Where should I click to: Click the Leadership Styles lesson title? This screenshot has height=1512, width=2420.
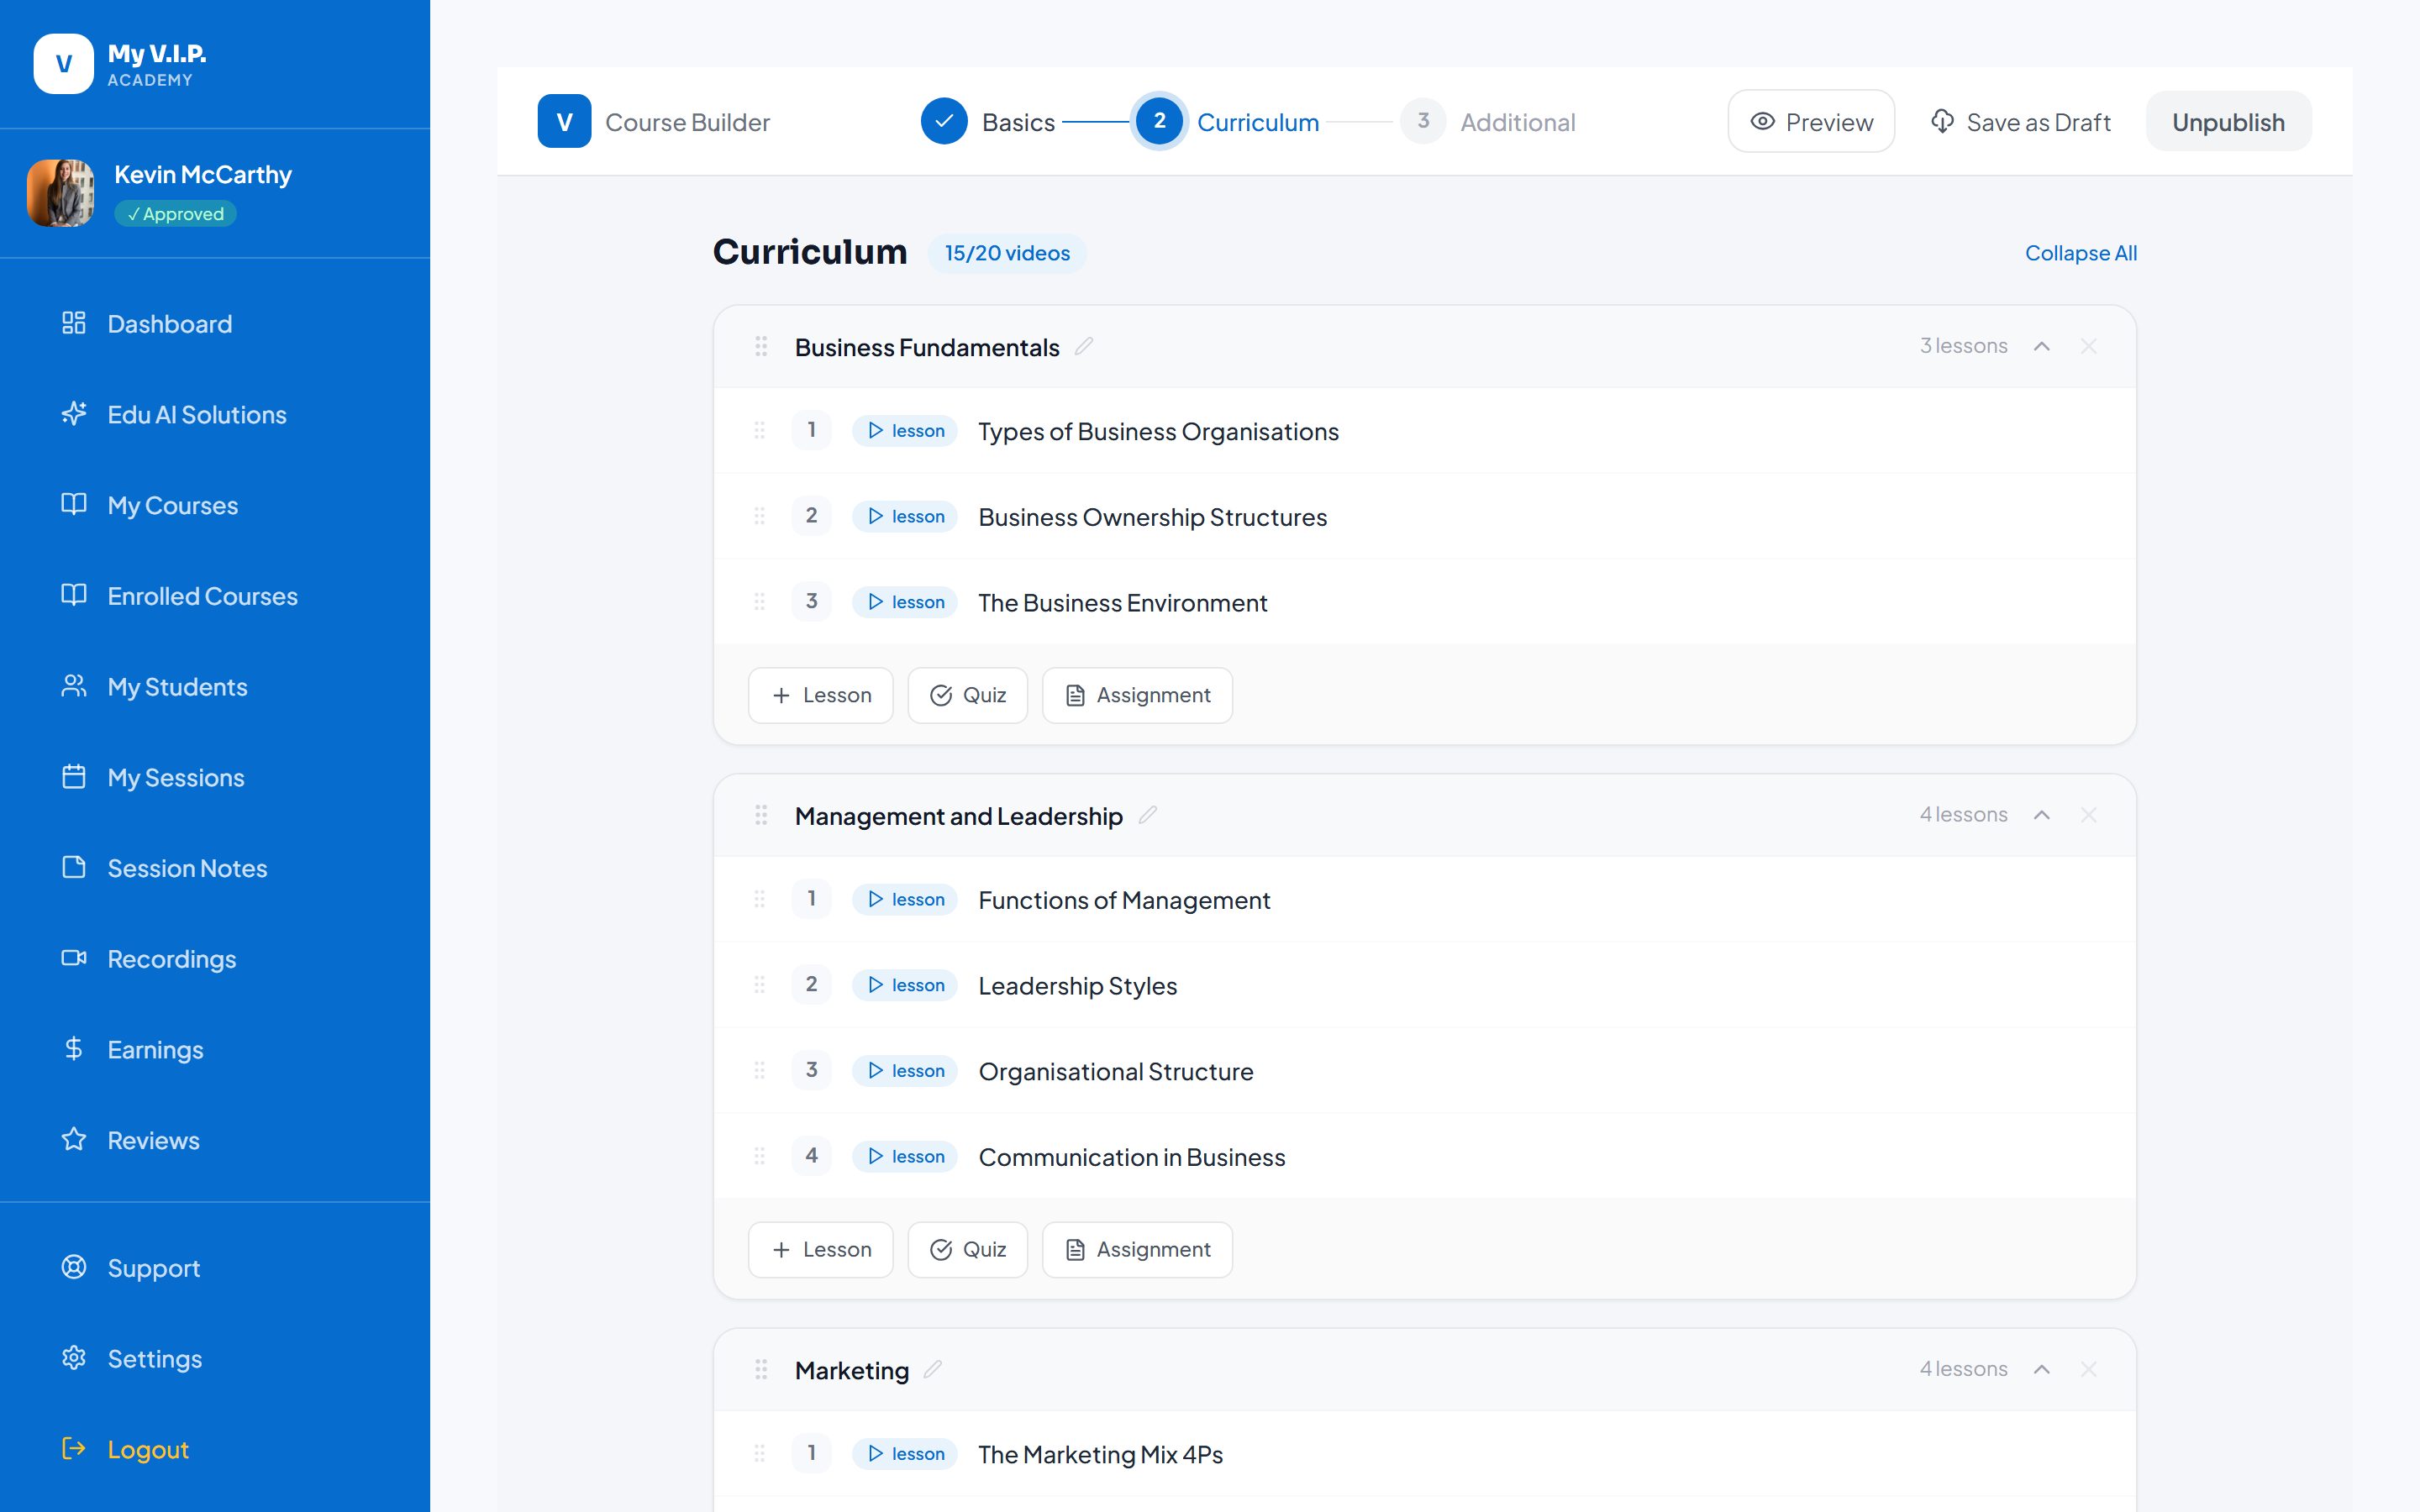point(1077,986)
